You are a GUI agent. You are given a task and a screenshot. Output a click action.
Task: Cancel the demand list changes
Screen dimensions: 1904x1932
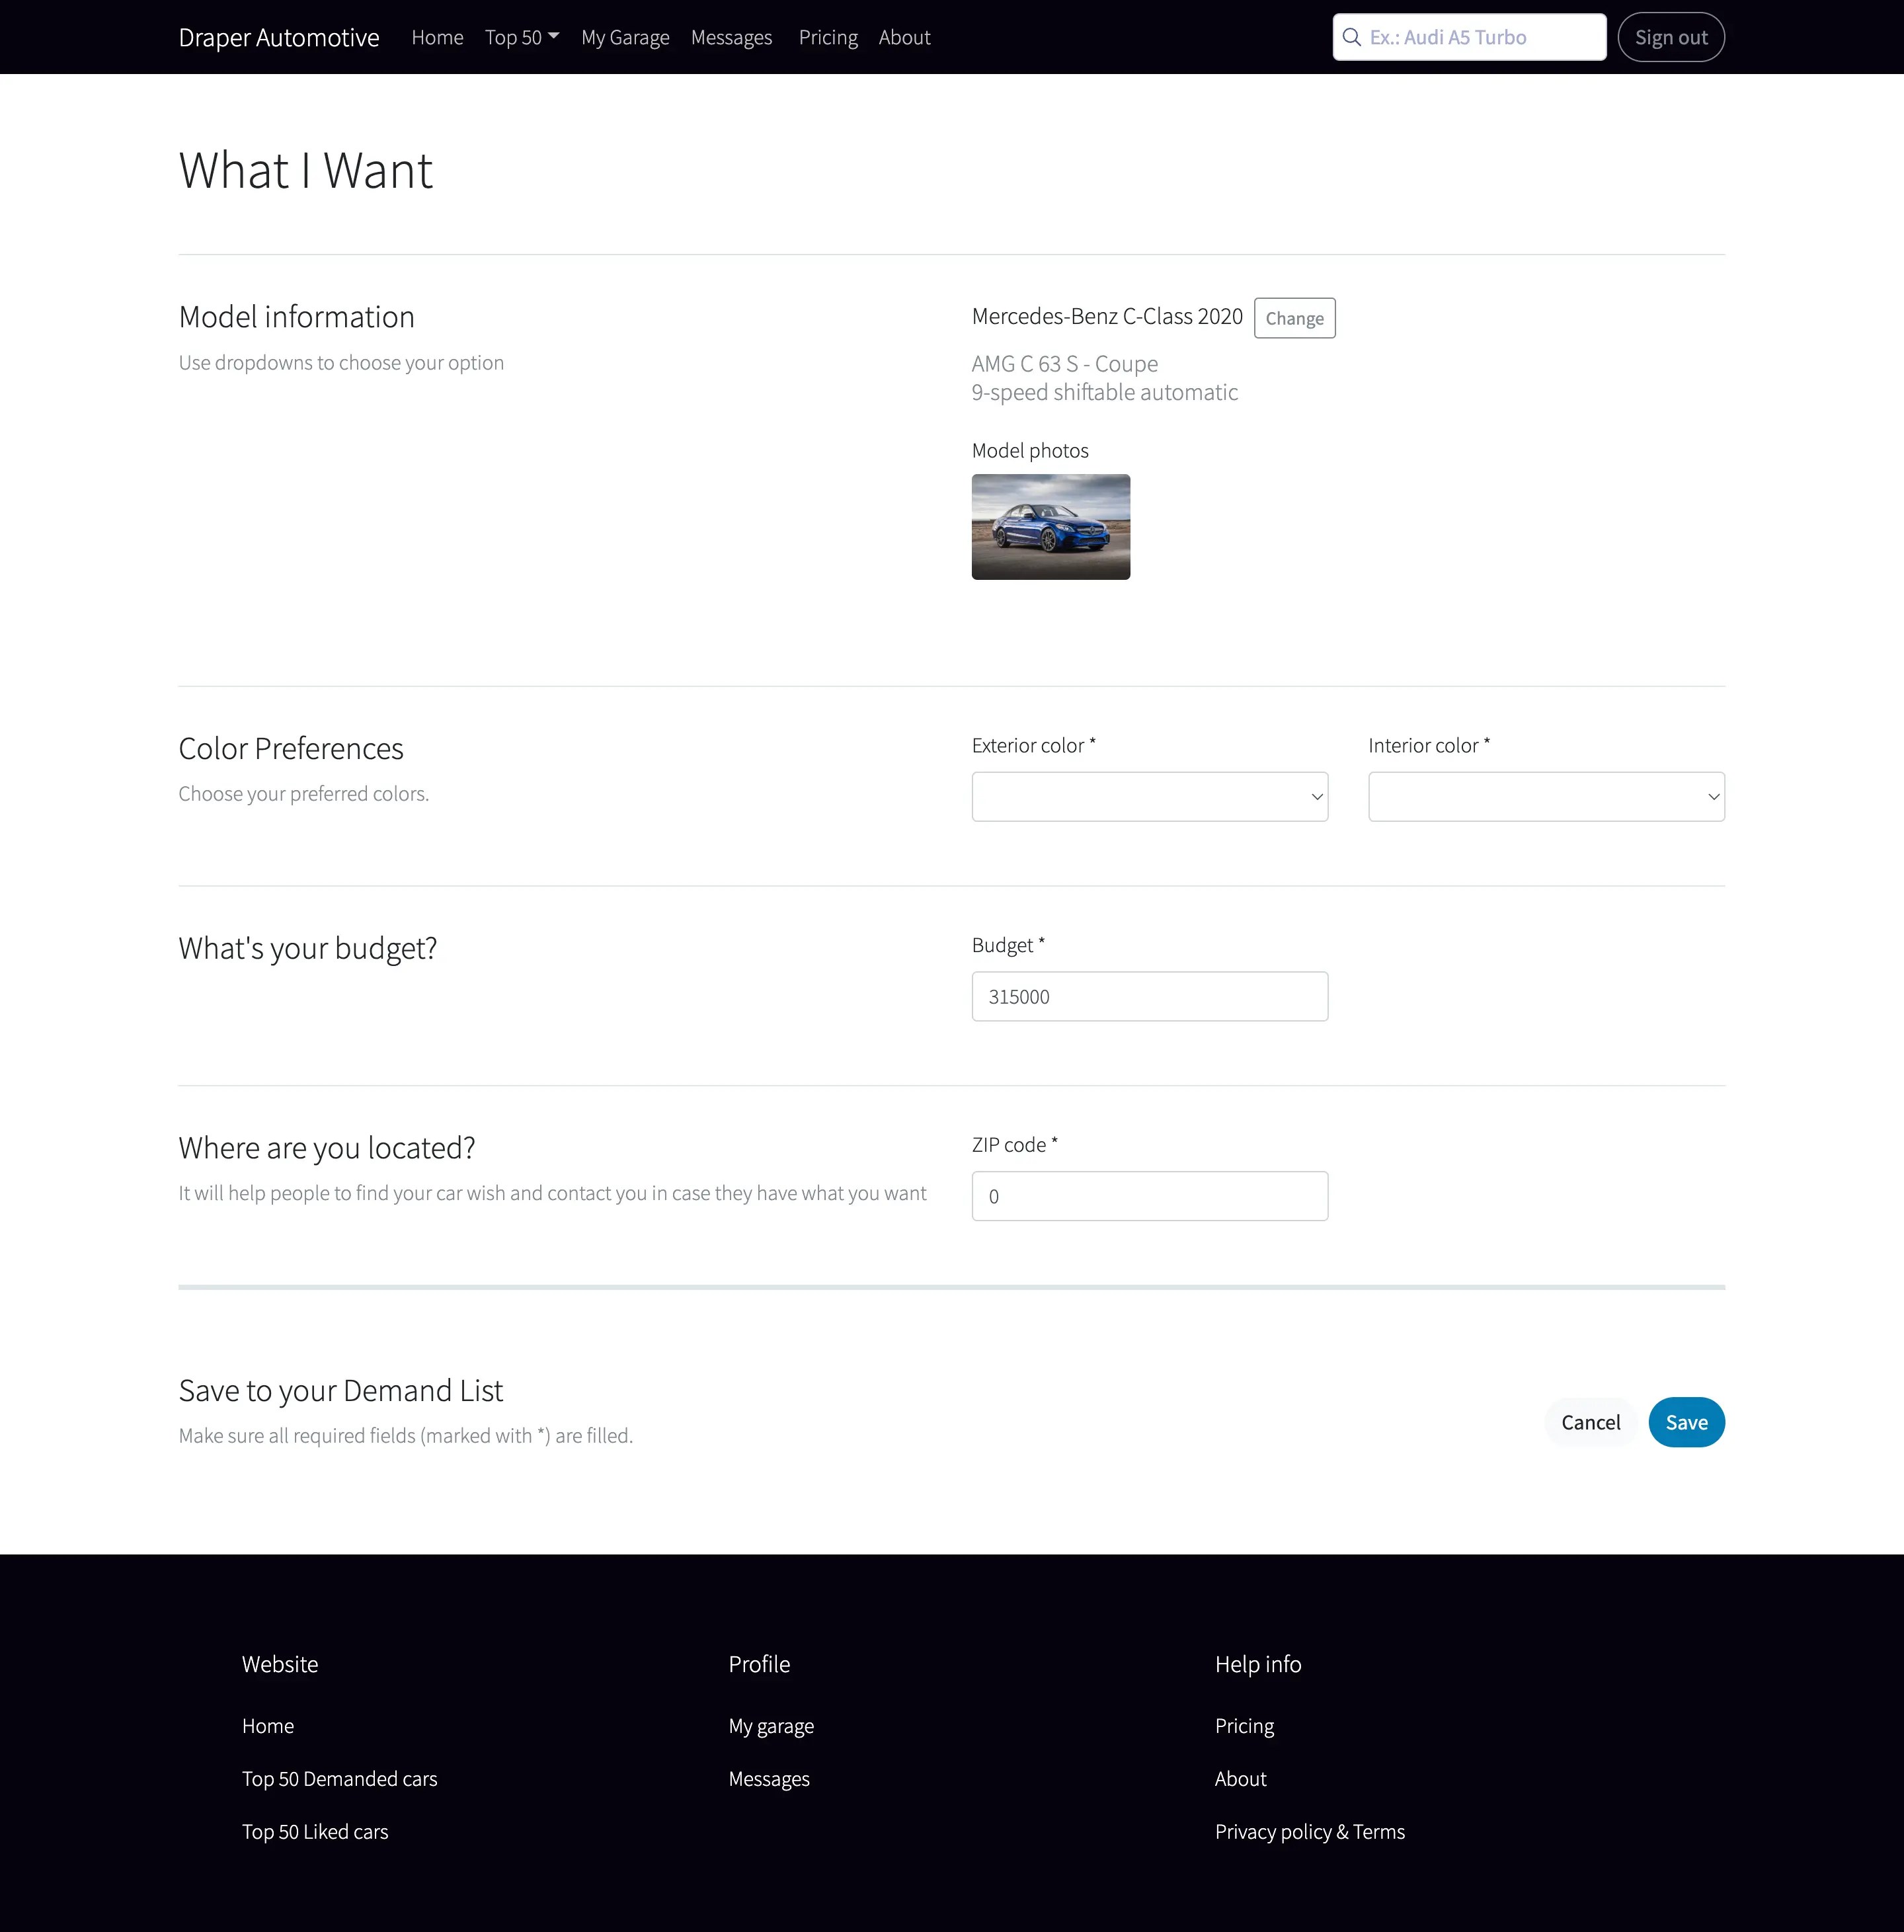(x=1590, y=1421)
